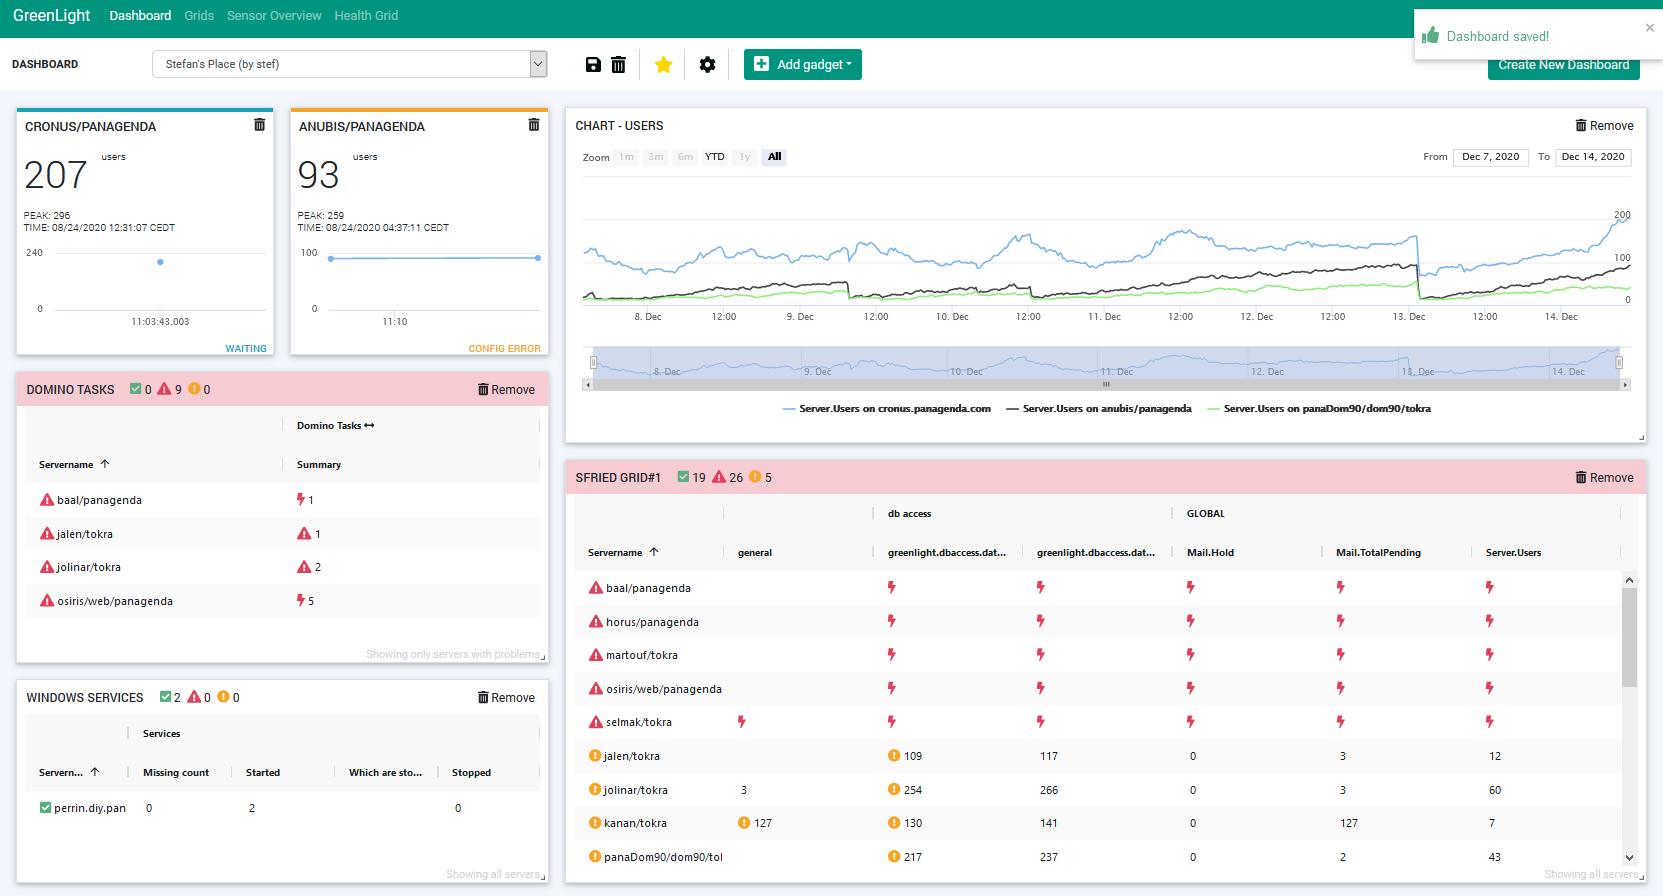
Task: Delete the ANUBIS/PANAGENDA gadget via trash icon
Action: [x=533, y=125]
